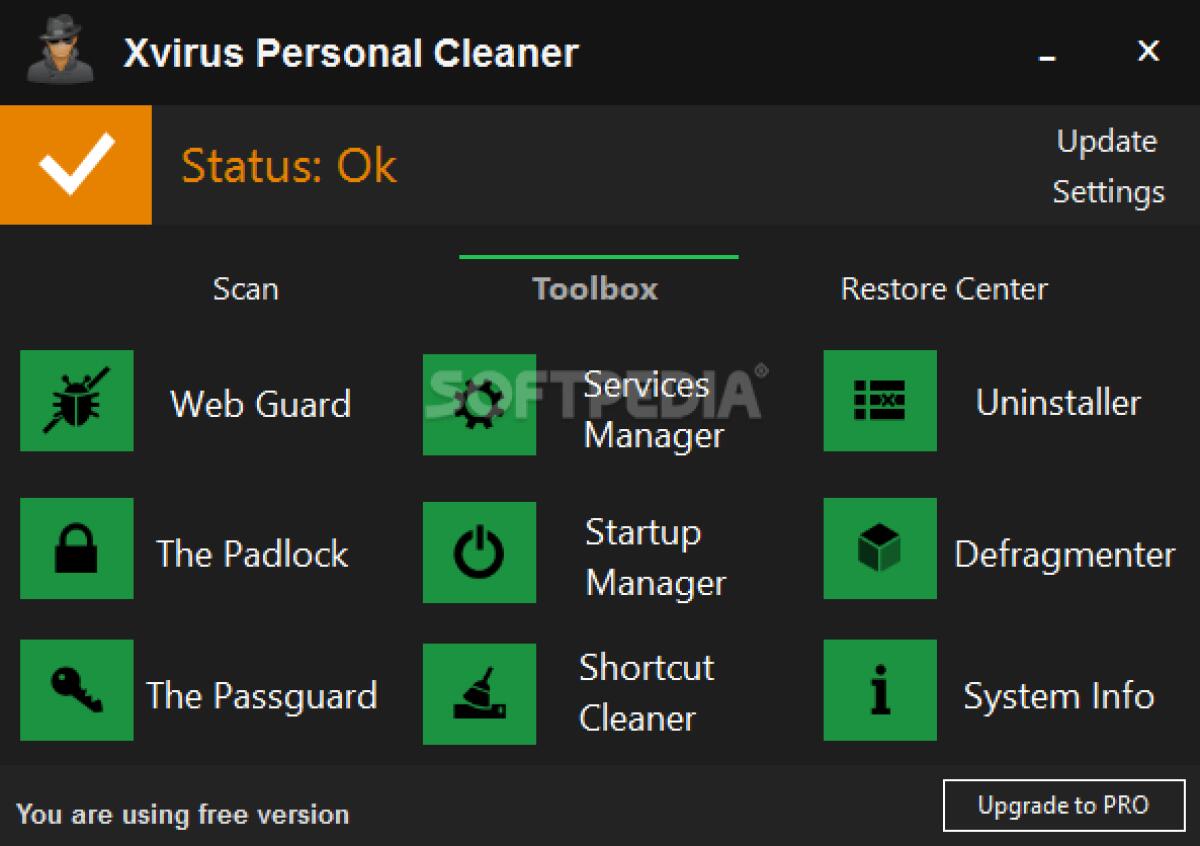Click the Defragmenter text label
The height and width of the screenshot is (846, 1200).
[x=1064, y=554]
